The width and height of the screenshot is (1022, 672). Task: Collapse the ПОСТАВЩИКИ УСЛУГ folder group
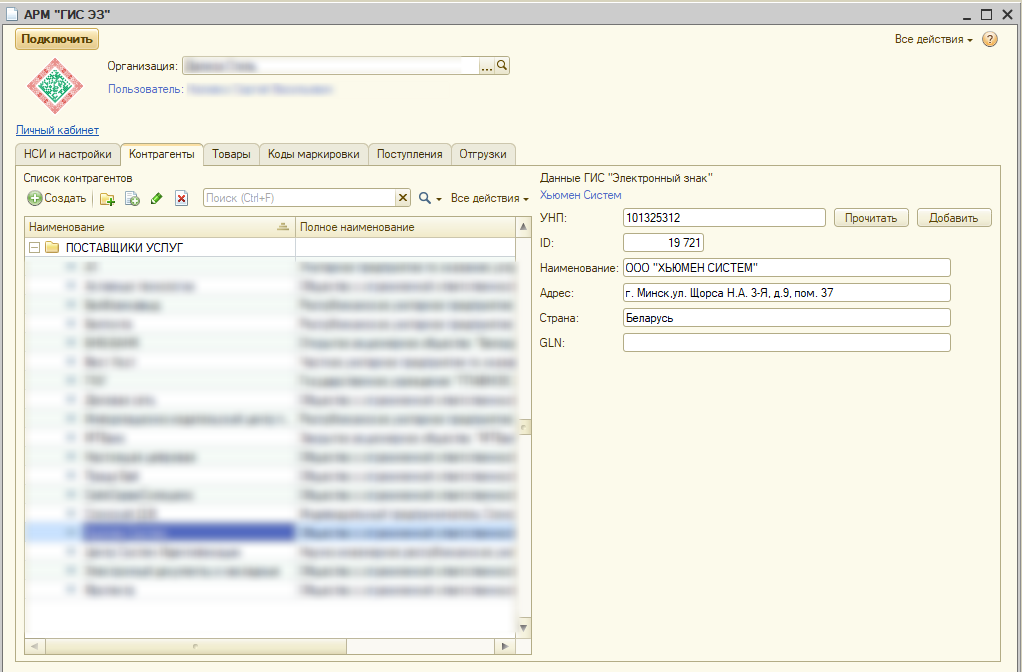pos(35,248)
